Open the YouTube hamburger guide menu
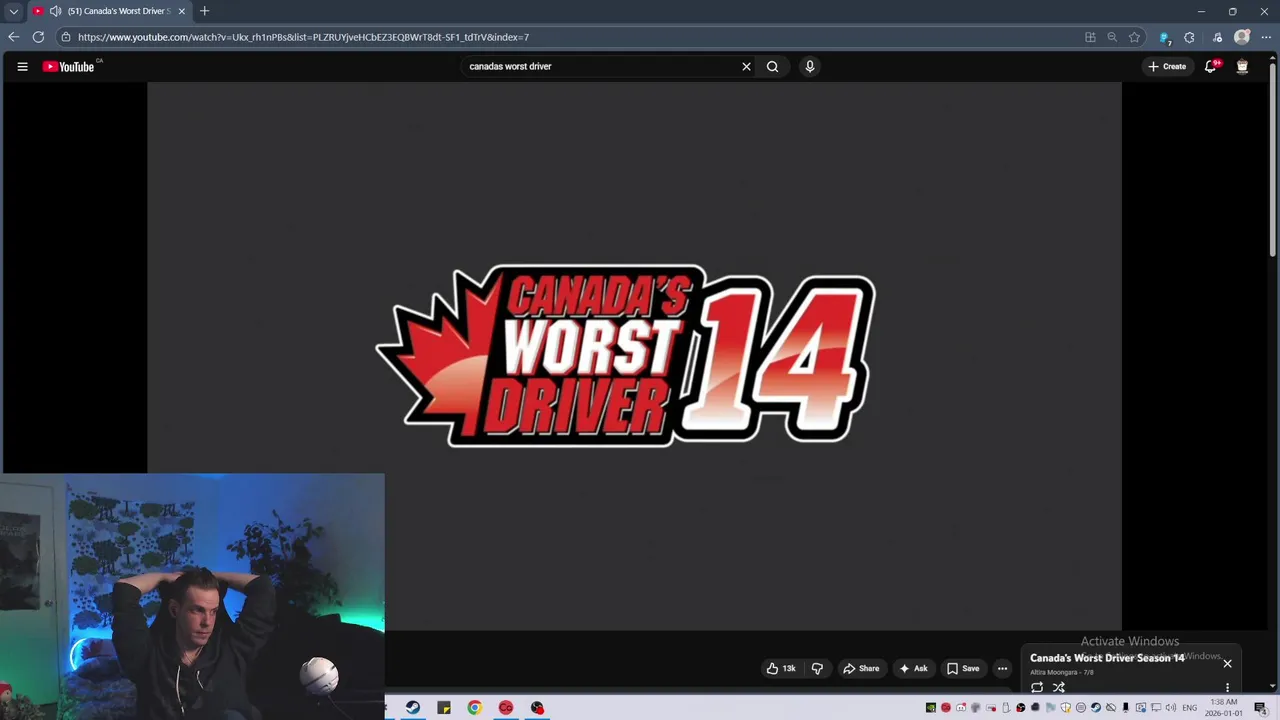 (22, 67)
